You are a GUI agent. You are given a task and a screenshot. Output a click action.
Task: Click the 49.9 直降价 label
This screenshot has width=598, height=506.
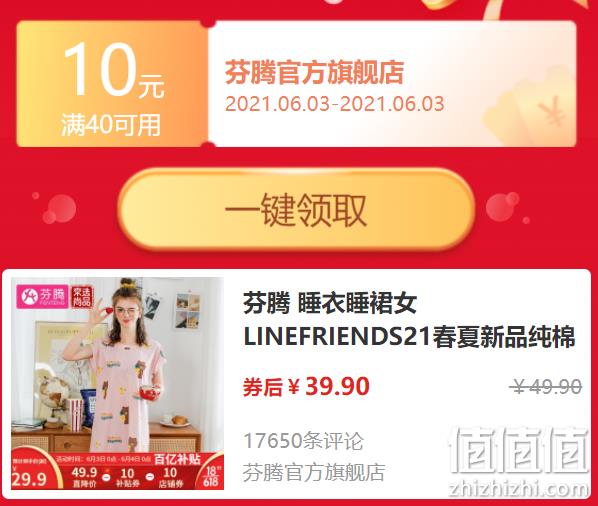pyautogui.click(x=84, y=477)
